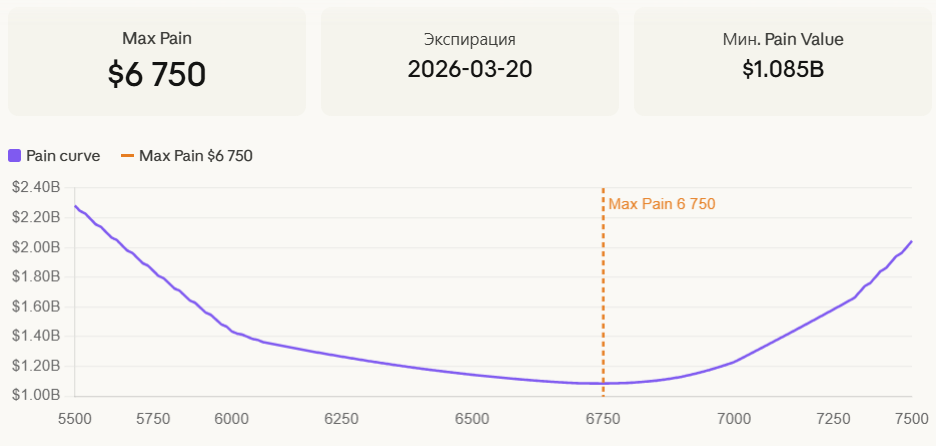Click the Мин. Pain Value label

click(783, 40)
